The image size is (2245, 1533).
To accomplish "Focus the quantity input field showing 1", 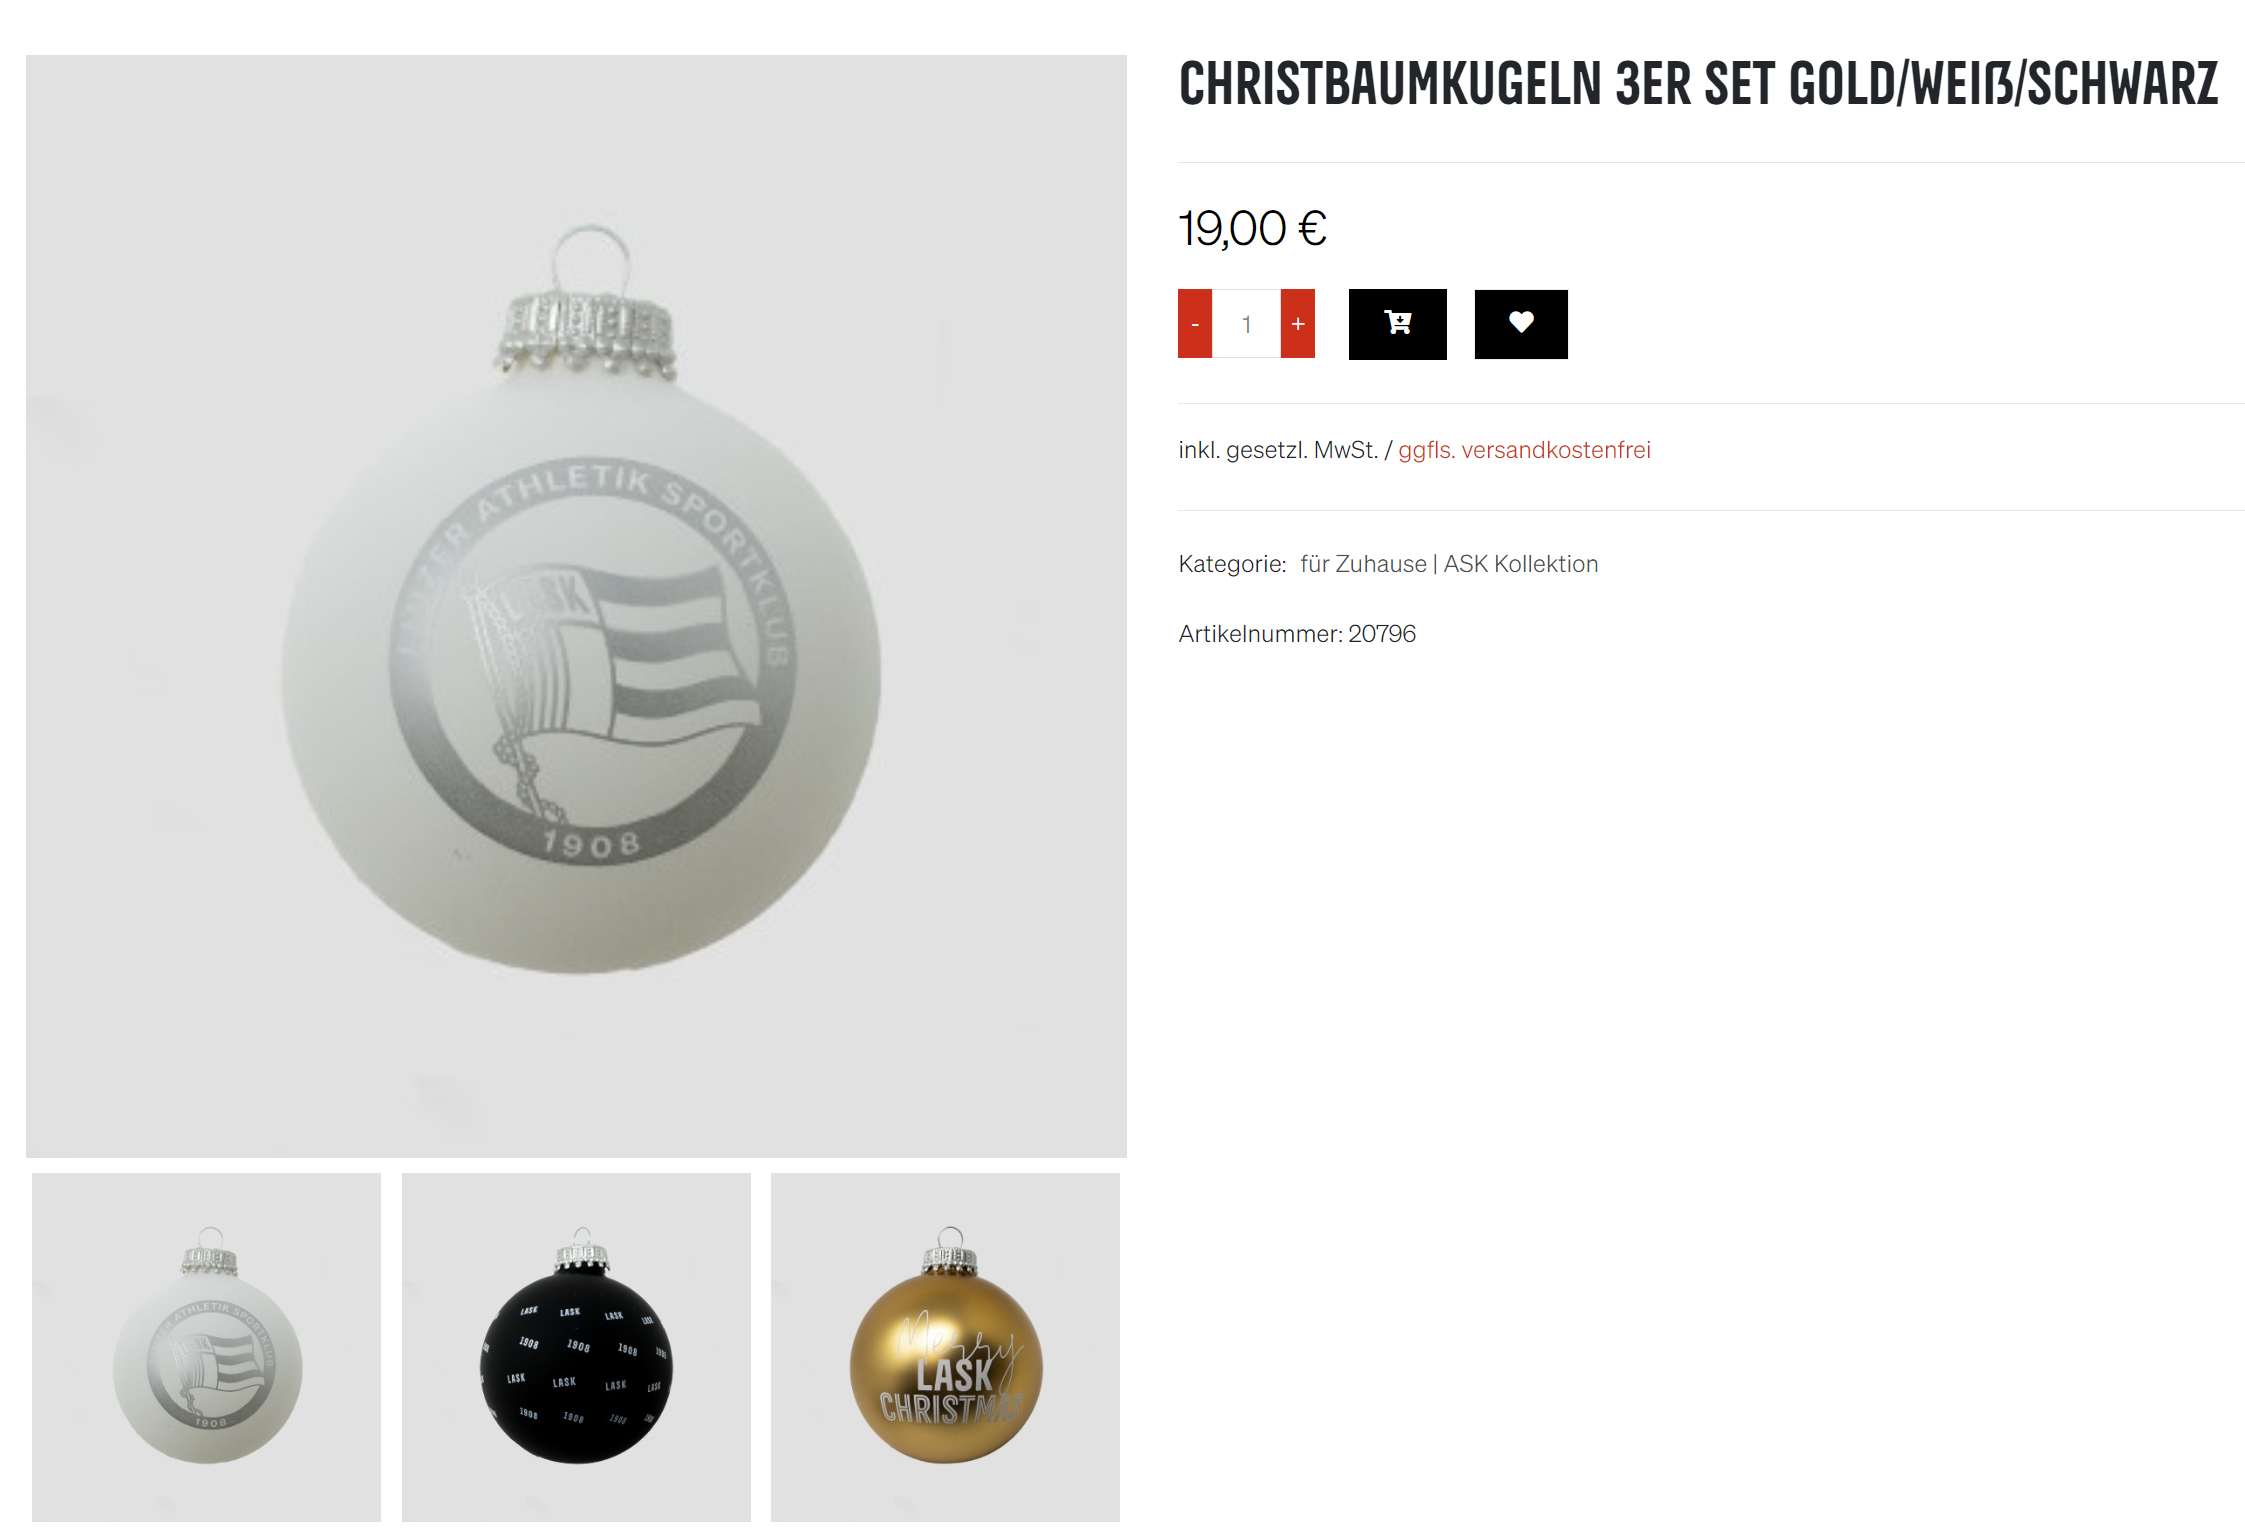I will [x=1247, y=324].
